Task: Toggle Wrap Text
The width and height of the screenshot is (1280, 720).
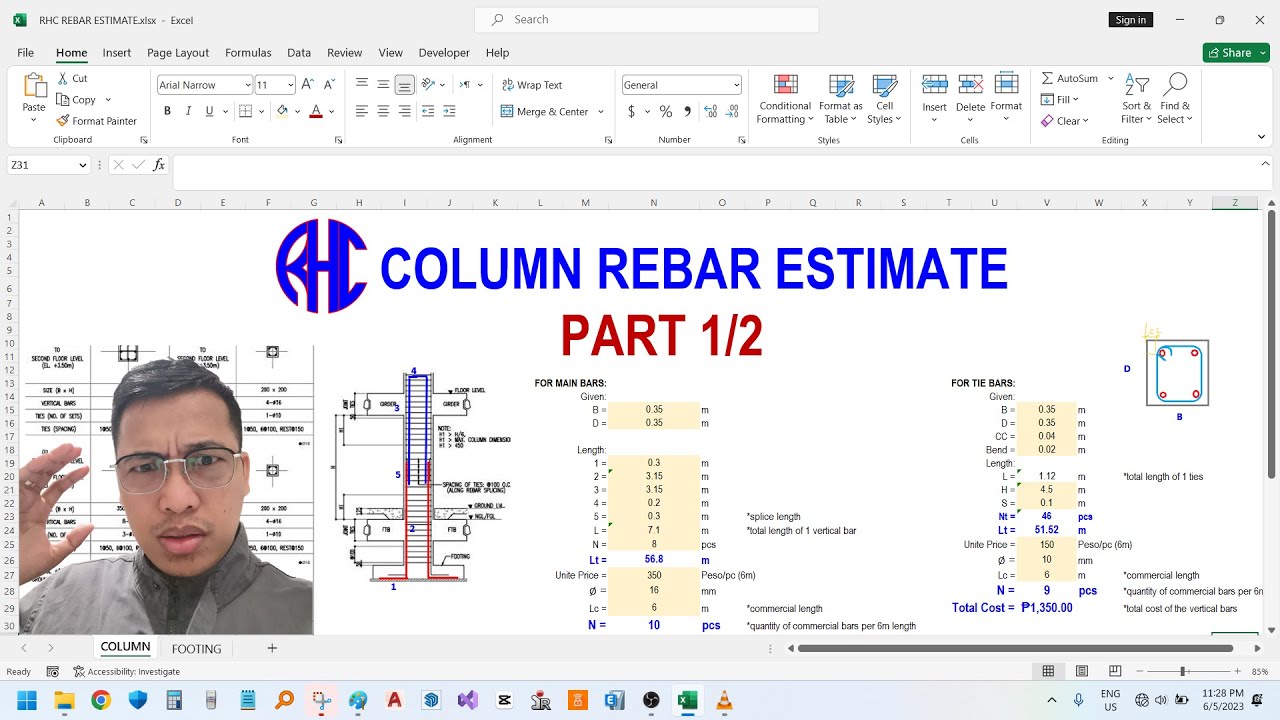Action: [532, 85]
